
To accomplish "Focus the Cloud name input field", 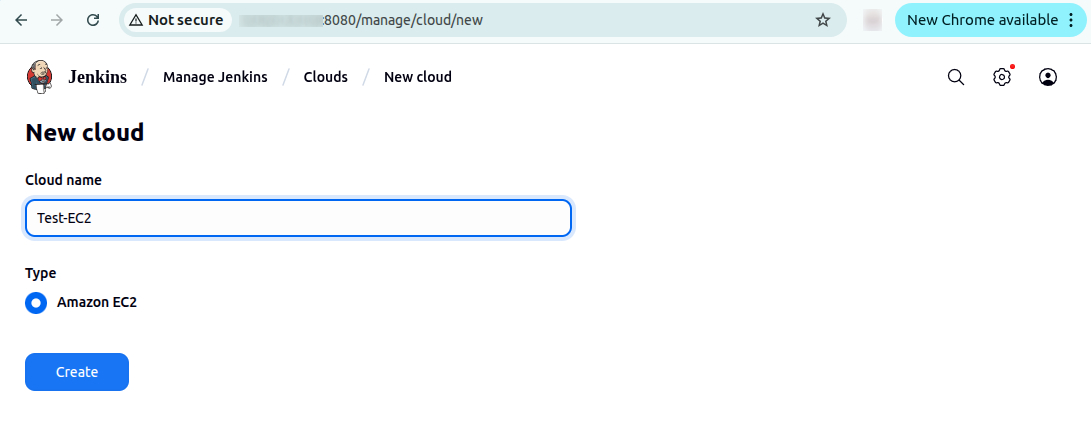I will (298, 218).
